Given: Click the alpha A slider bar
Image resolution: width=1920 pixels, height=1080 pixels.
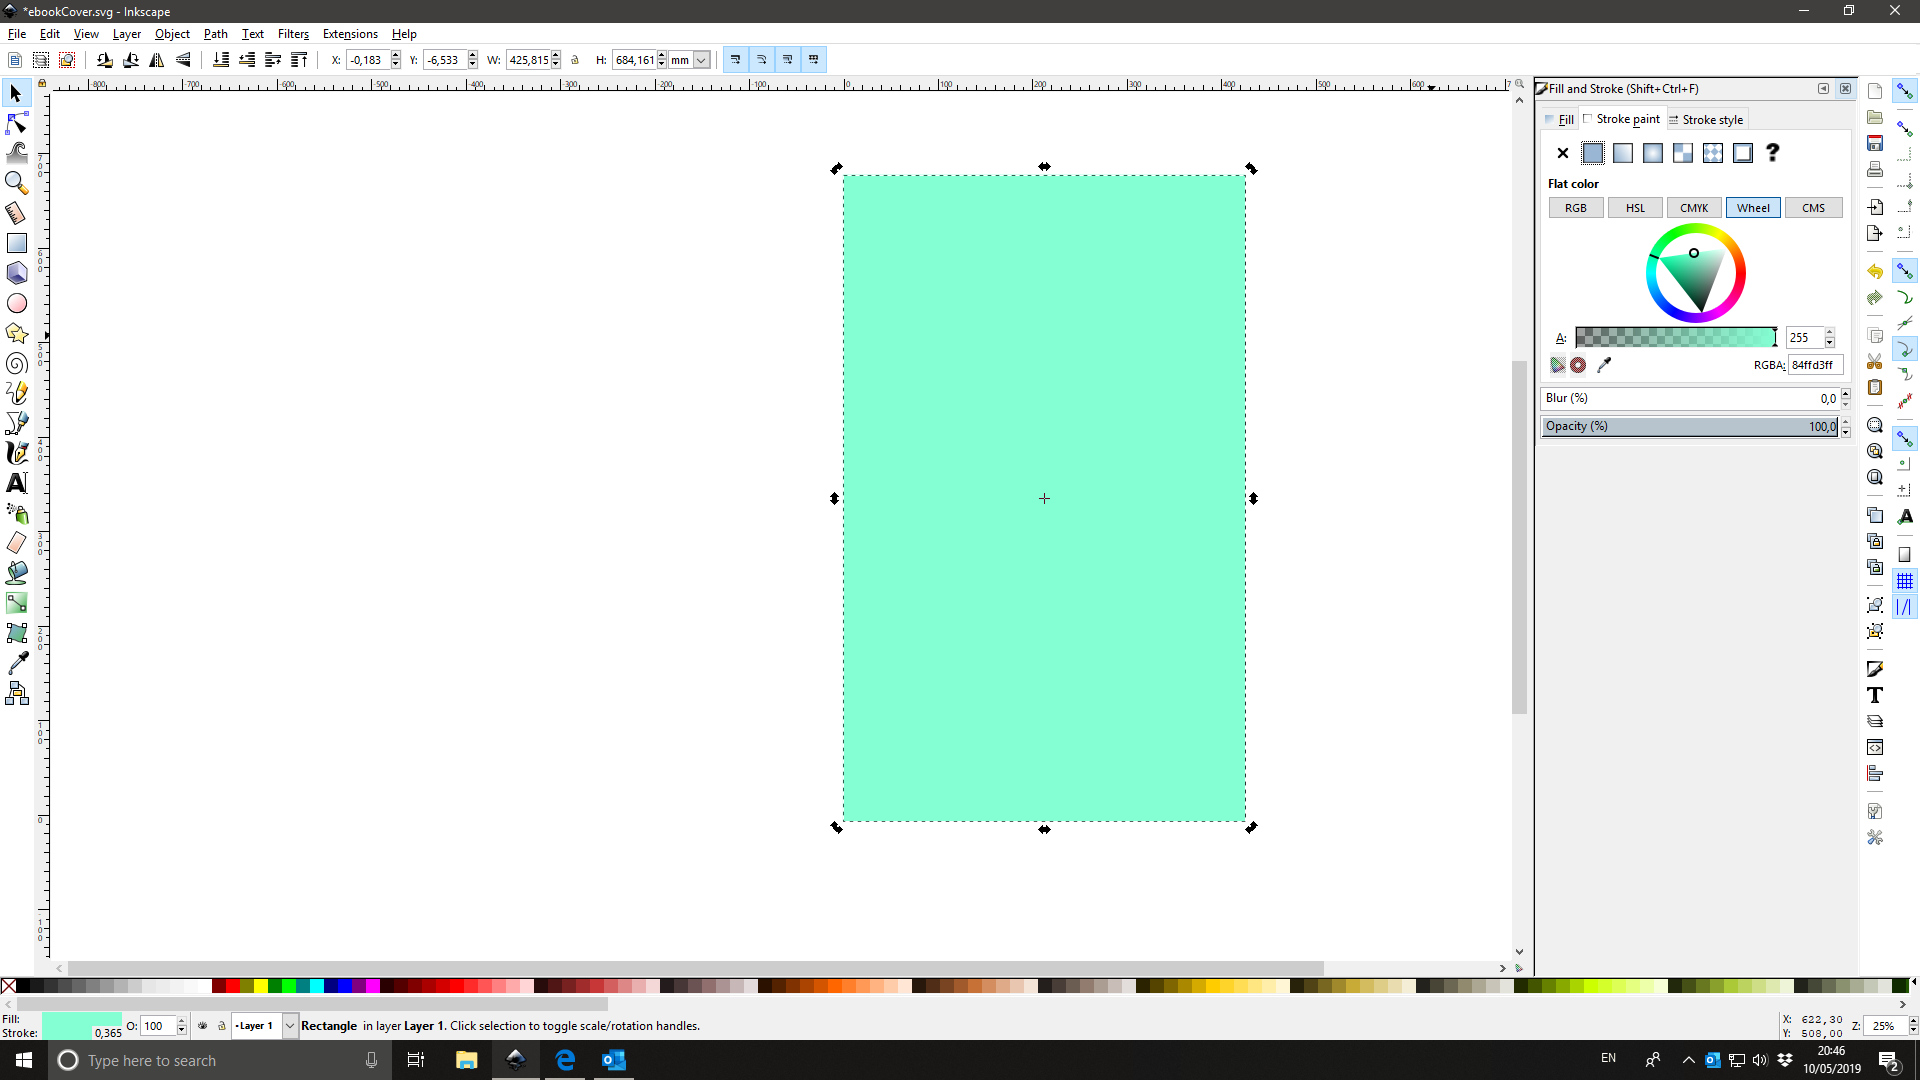Looking at the screenshot, I should 1676,337.
